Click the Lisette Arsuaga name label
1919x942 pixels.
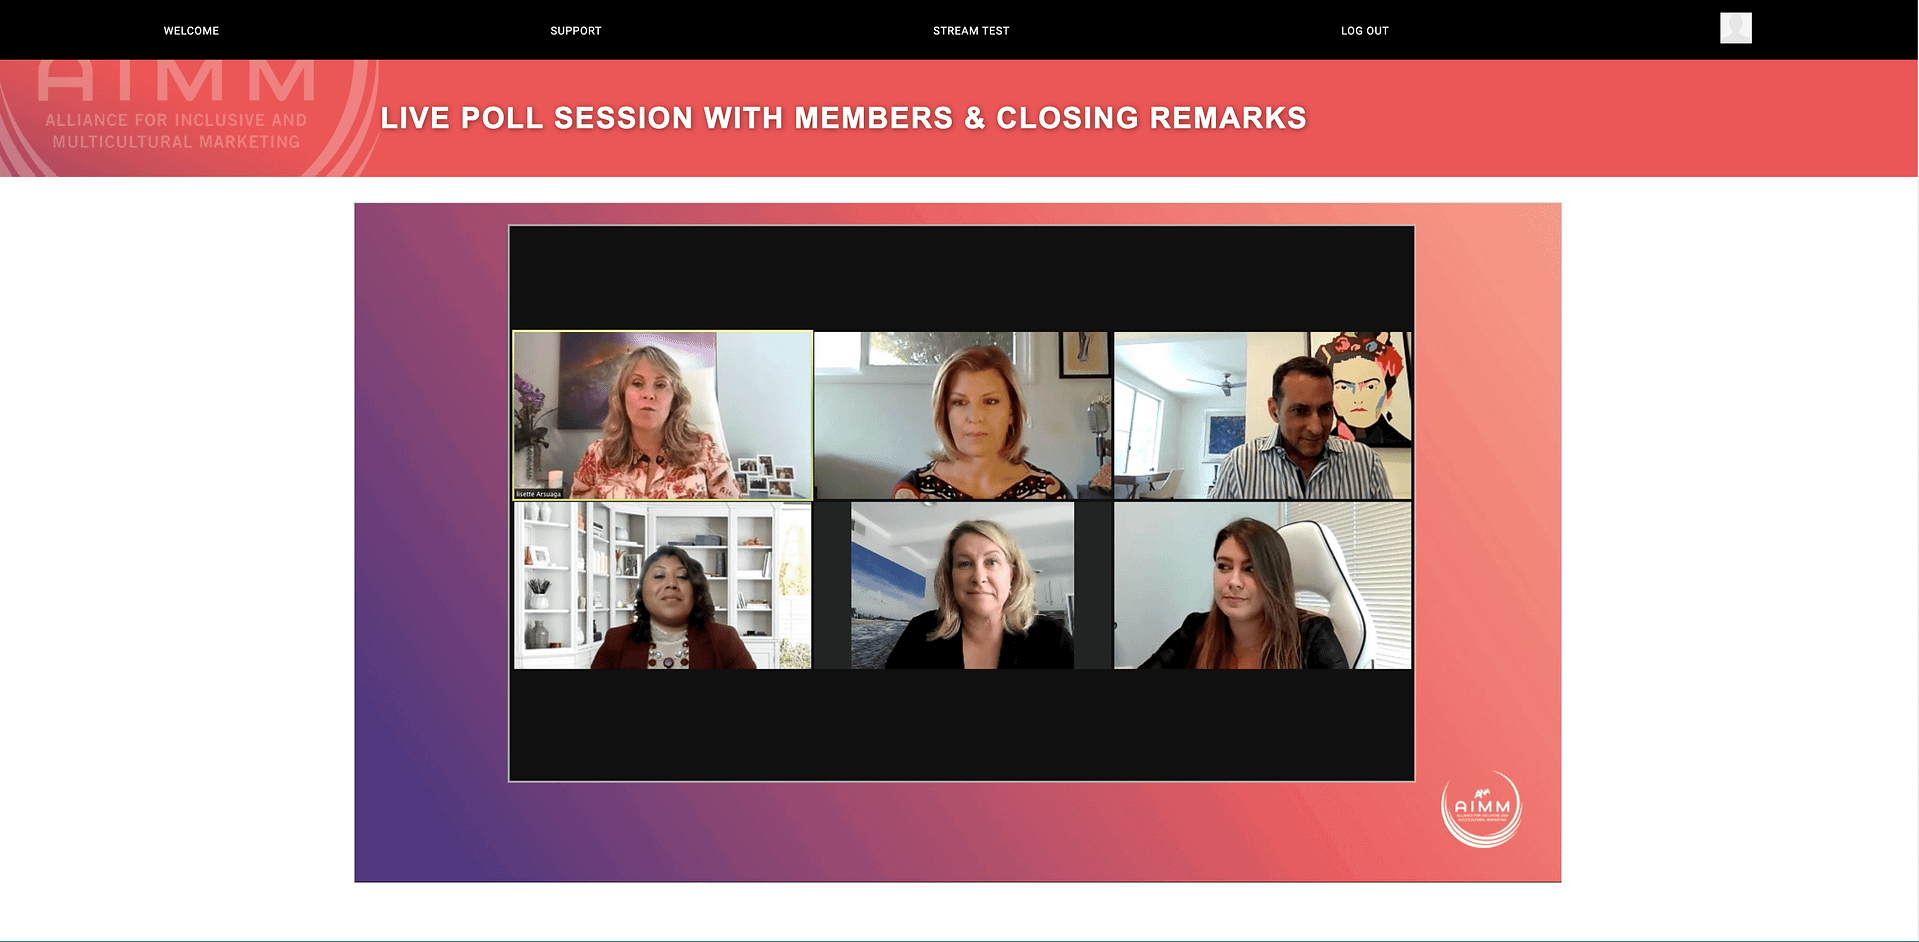539,494
